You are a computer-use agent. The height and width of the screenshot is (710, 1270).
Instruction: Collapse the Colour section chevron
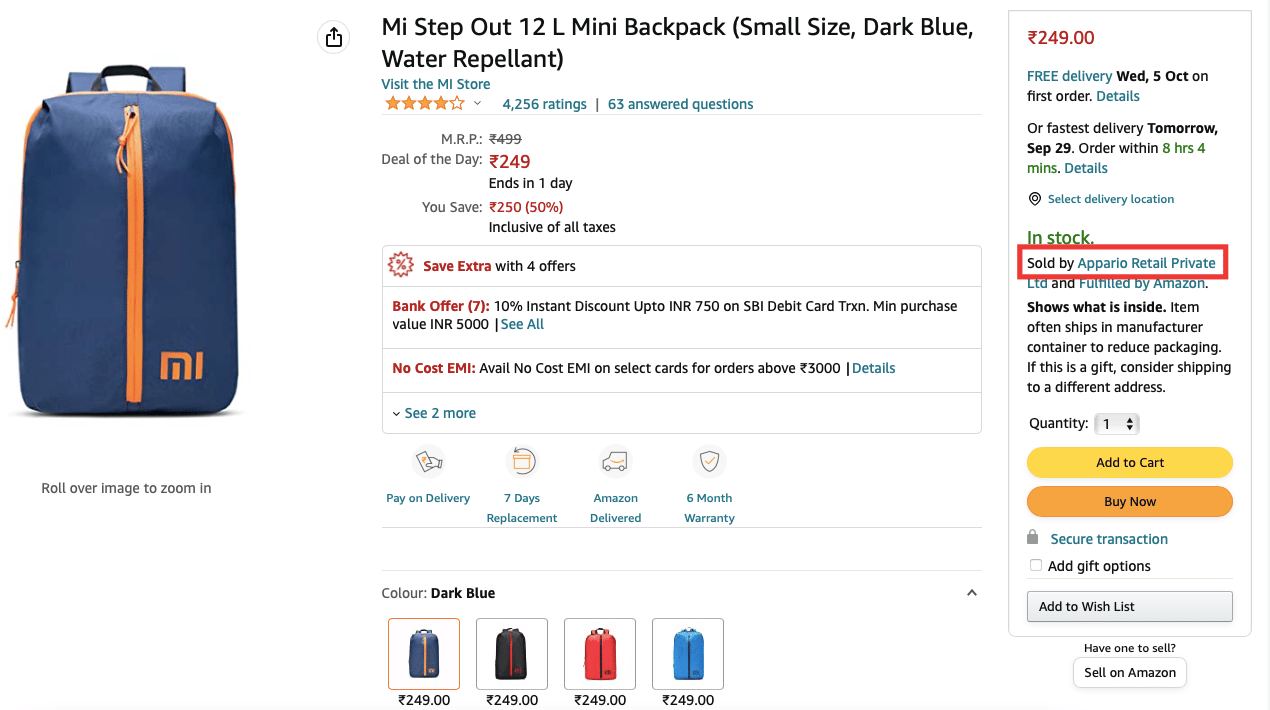(971, 592)
